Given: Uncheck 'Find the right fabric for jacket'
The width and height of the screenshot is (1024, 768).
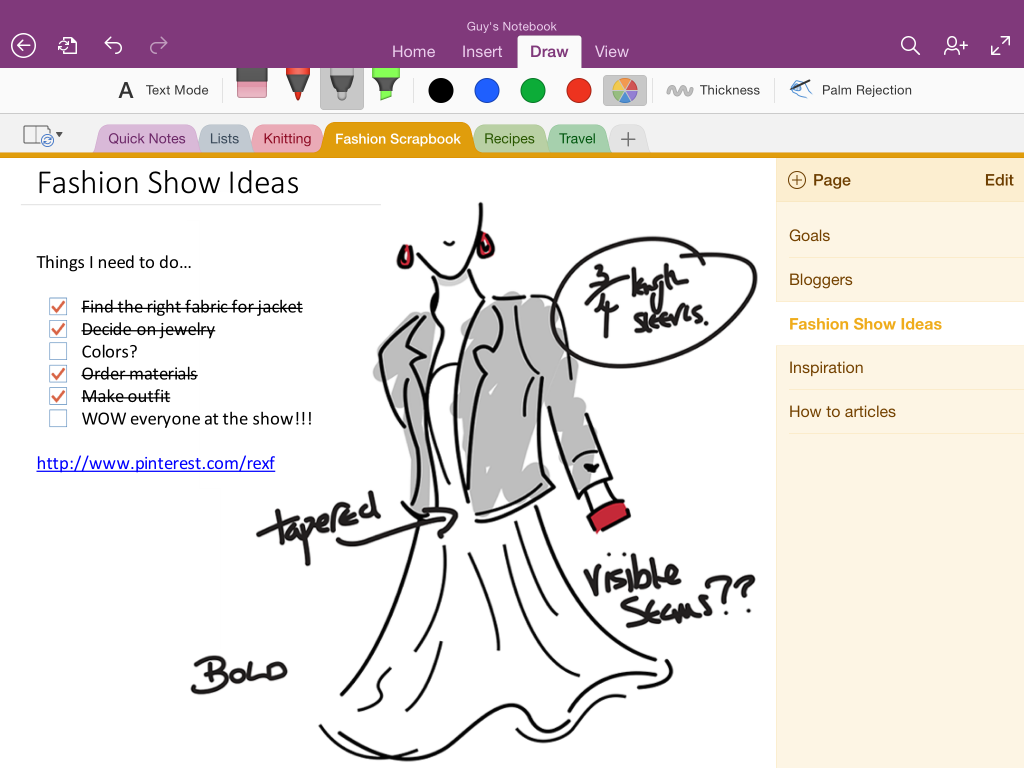Looking at the screenshot, I should (58, 306).
